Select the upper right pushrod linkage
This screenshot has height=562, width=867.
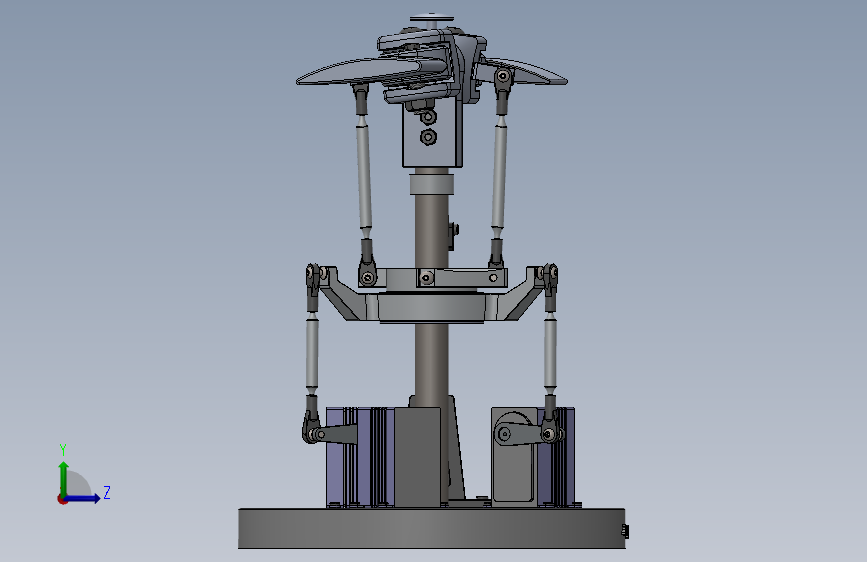point(500,166)
